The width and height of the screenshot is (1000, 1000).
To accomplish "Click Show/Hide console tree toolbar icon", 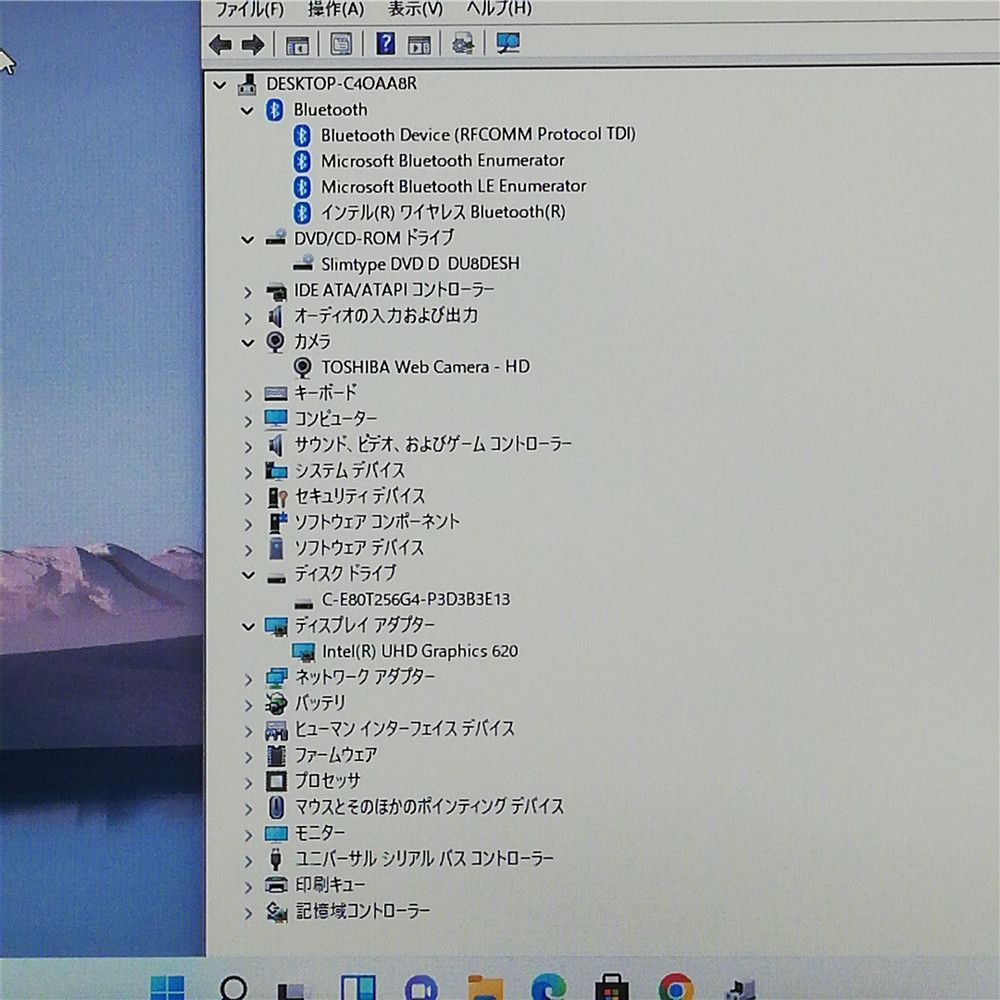I will point(297,44).
